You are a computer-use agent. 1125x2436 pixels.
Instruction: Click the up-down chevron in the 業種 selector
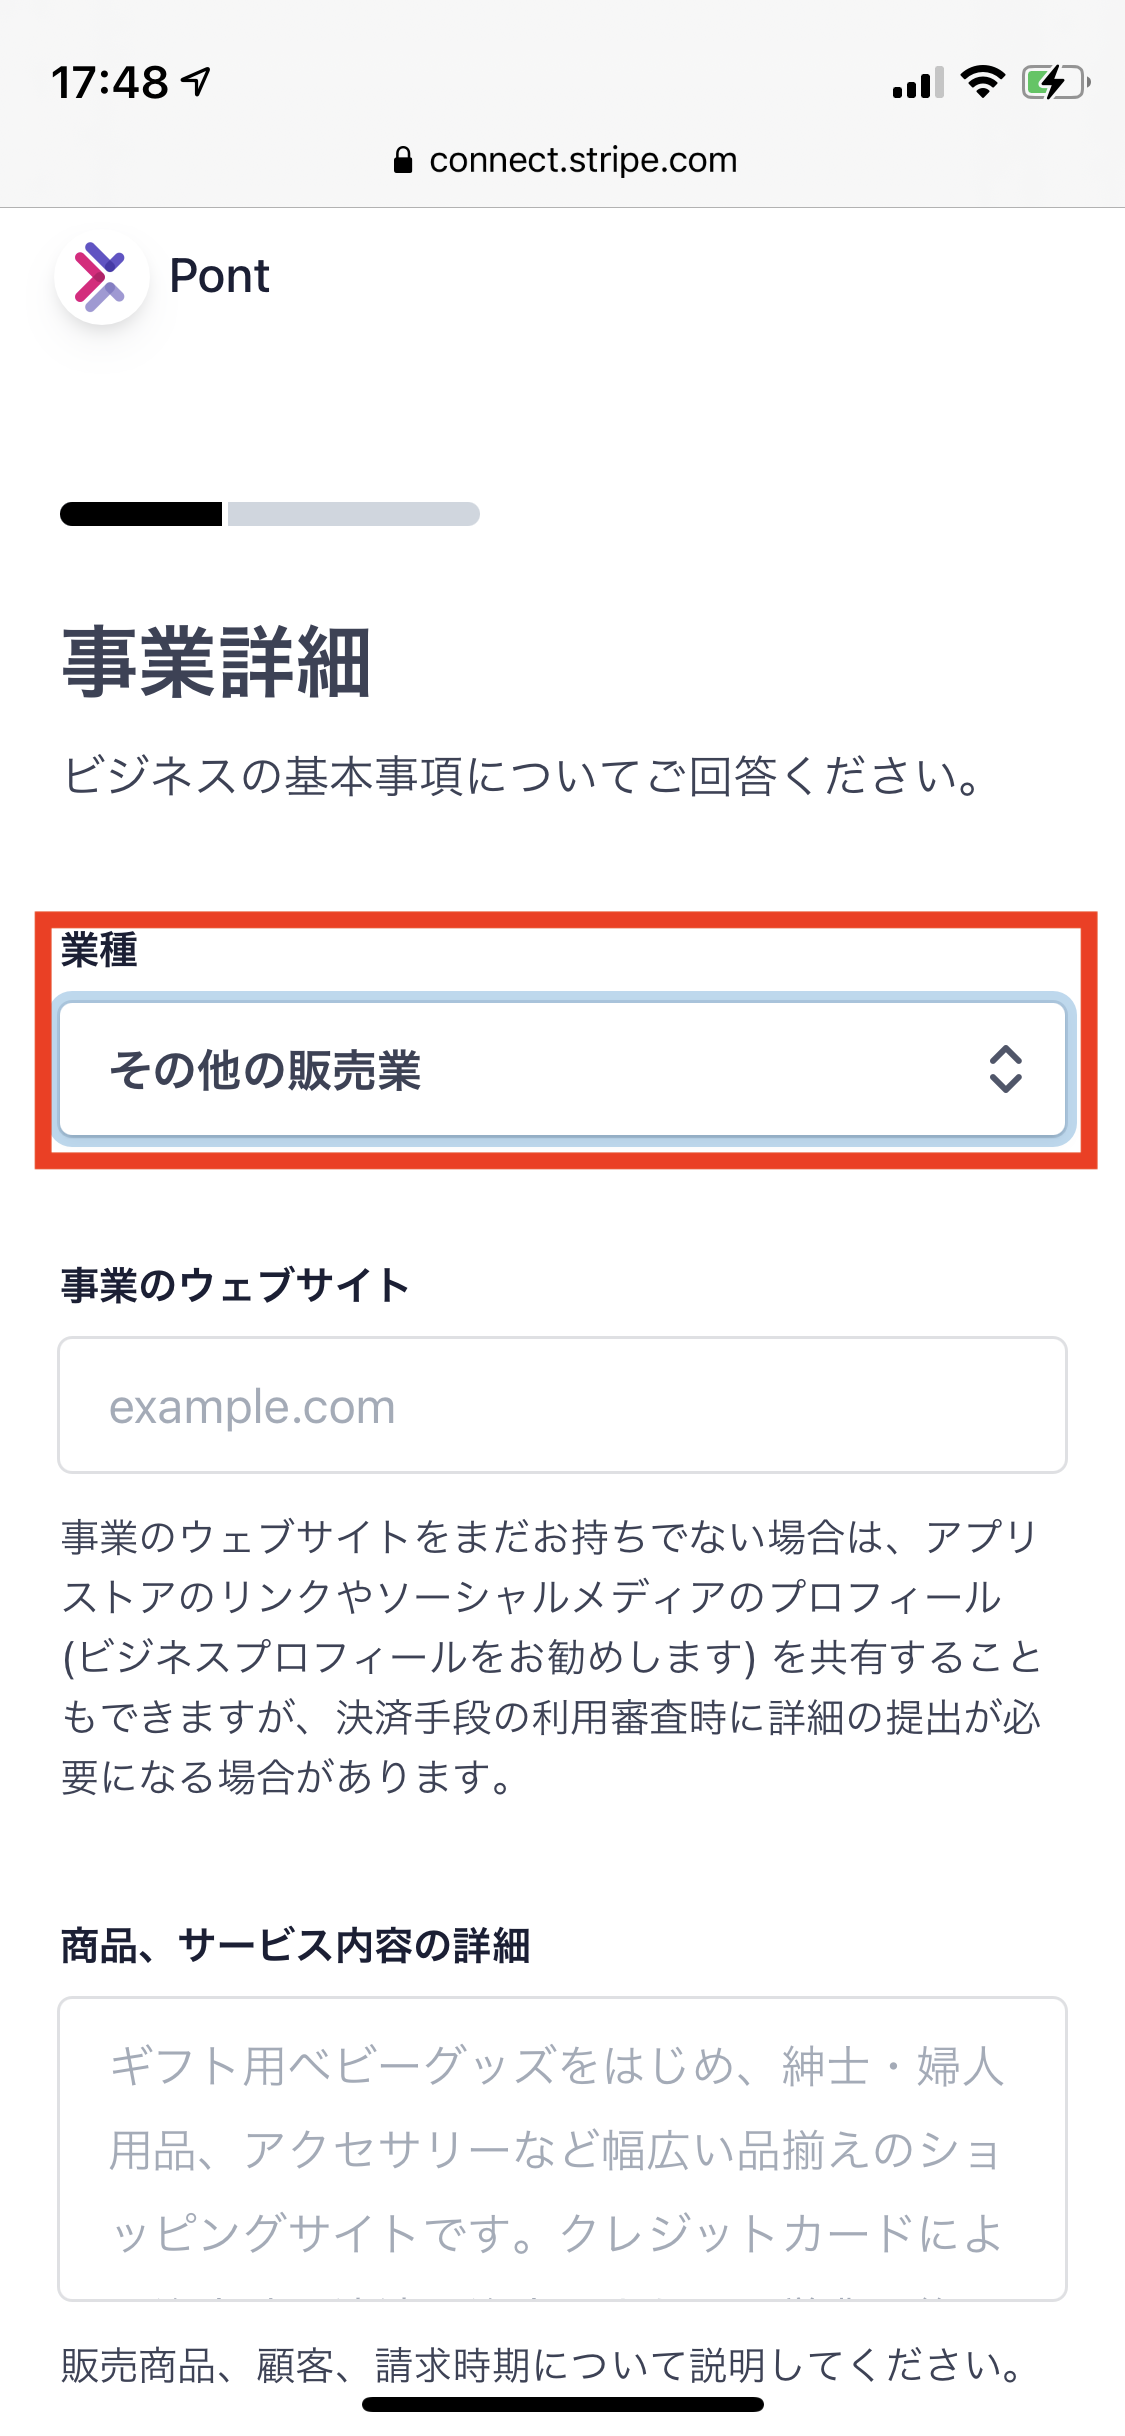(x=1005, y=1069)
